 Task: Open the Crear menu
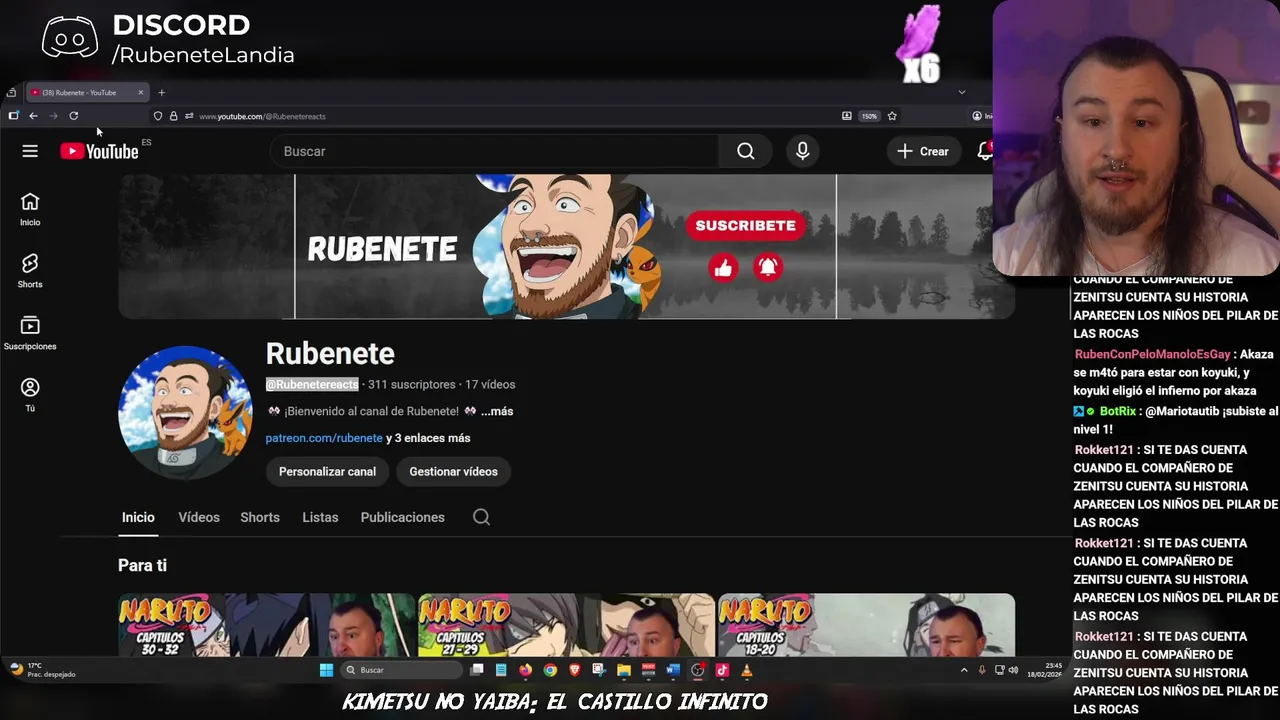pos(923,151)
